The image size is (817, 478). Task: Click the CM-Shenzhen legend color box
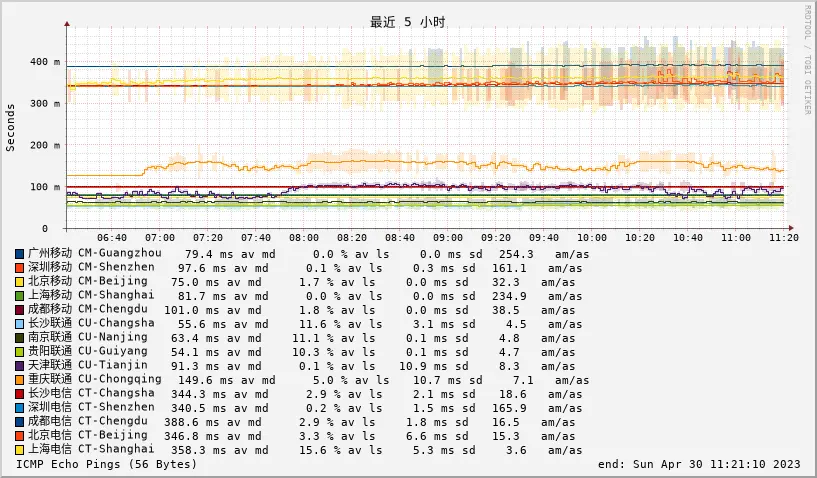tap(19, 268)
